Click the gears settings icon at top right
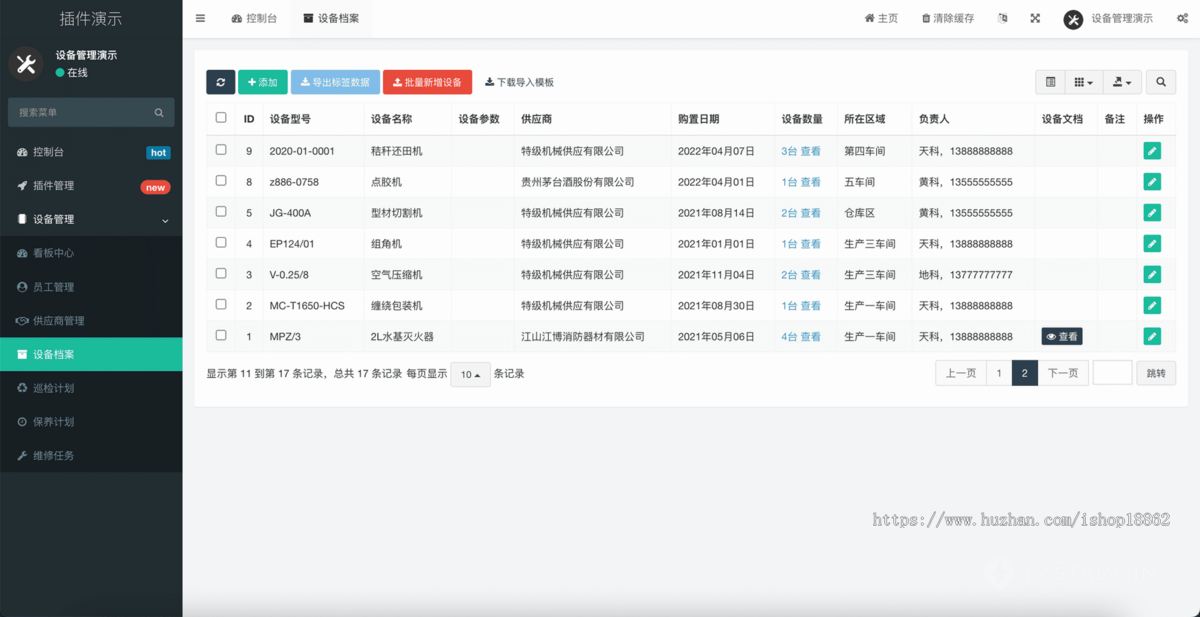This screenshot has width=1200, height=617. [x=1183, y=18]
